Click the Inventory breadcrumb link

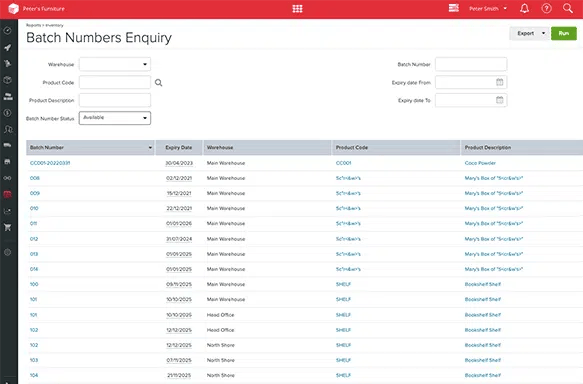click(54, 25)
